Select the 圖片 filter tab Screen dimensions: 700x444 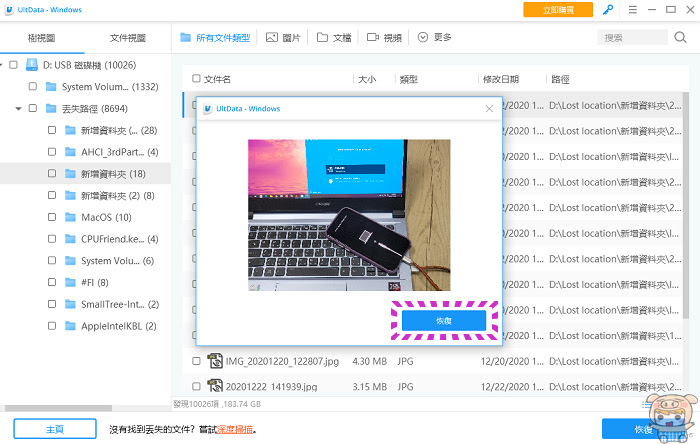click(x=283, y=37)
